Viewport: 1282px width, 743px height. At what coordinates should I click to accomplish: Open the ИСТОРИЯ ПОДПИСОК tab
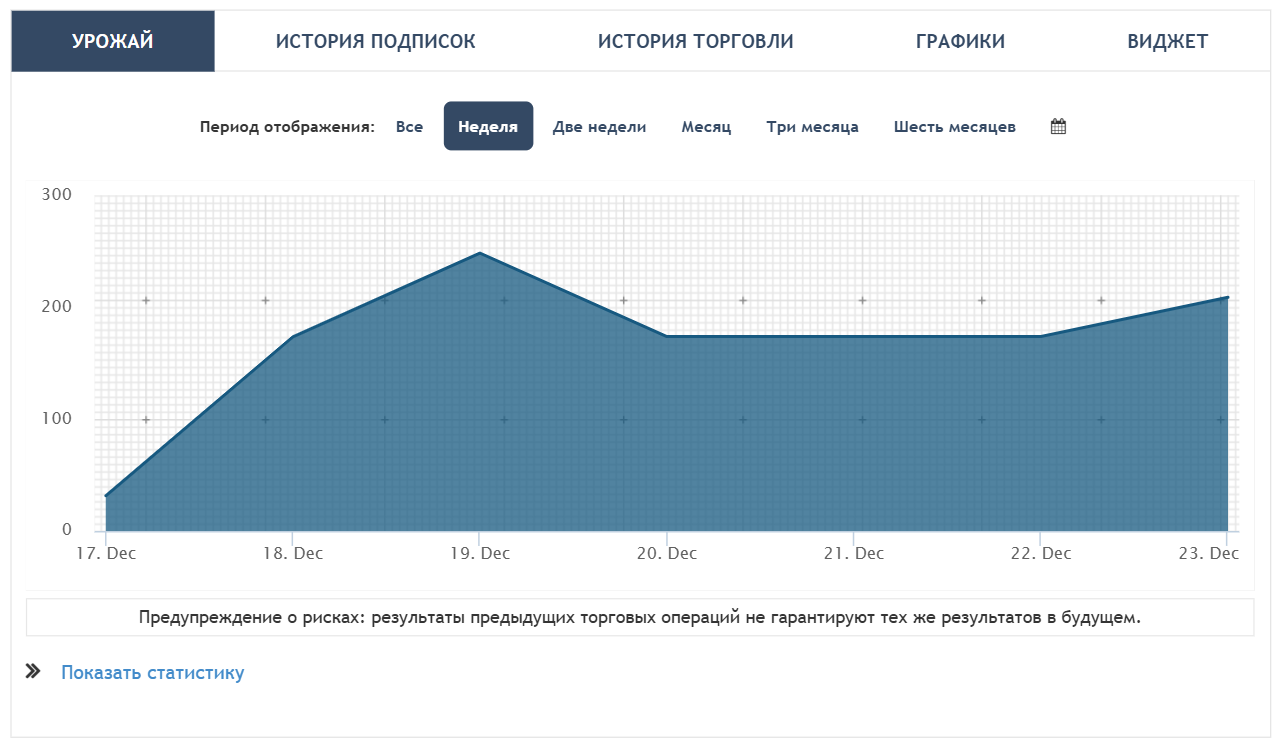pyautogui.click(x=376, y=41)
